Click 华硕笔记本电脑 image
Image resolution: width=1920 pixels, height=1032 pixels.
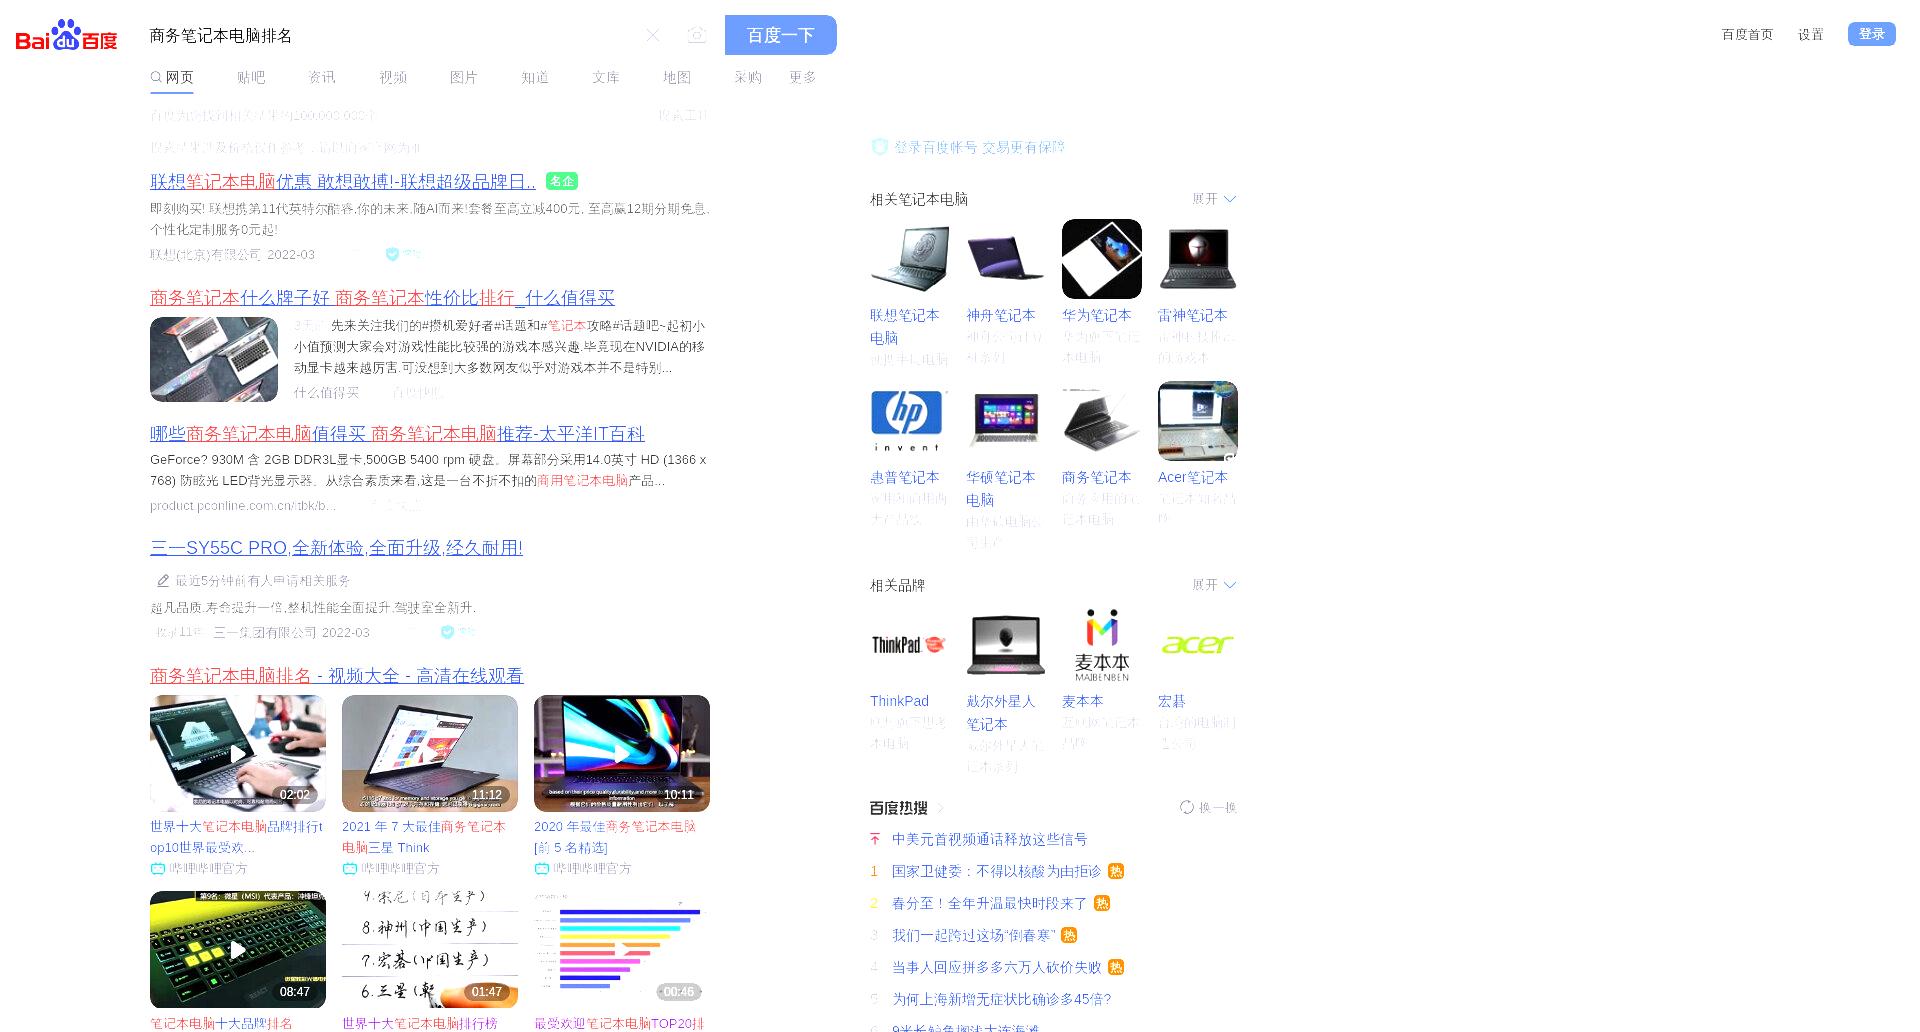[x=1005, y=421]
